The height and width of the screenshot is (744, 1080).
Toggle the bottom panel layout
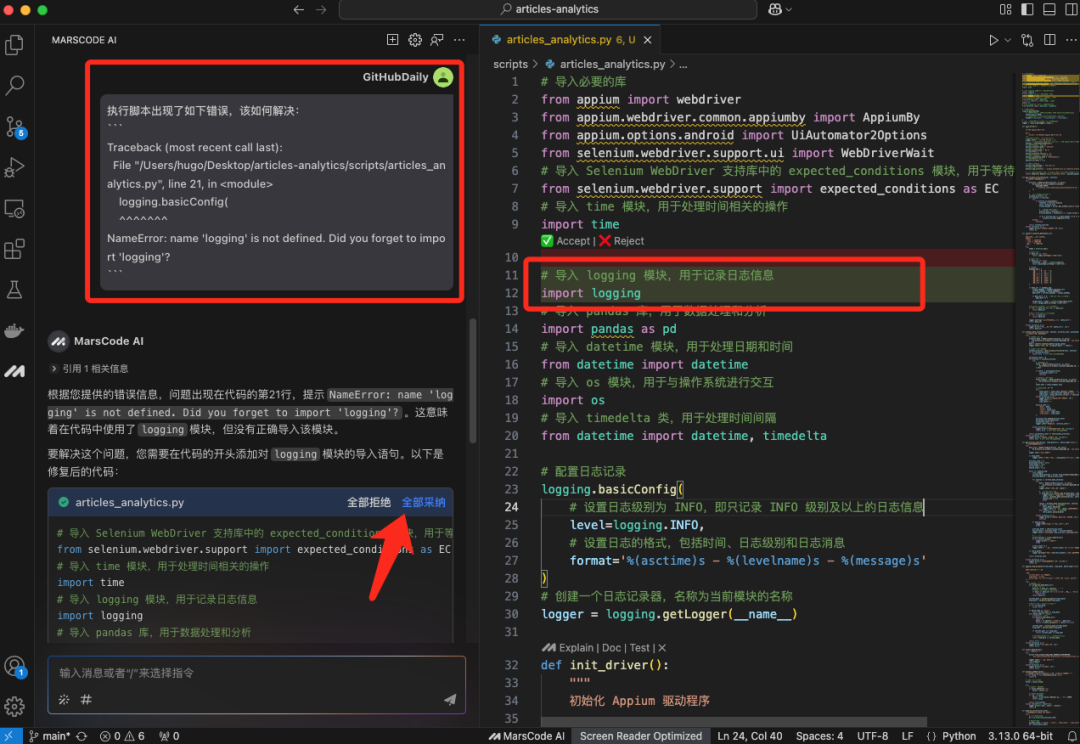click(x=1049, y=10)
